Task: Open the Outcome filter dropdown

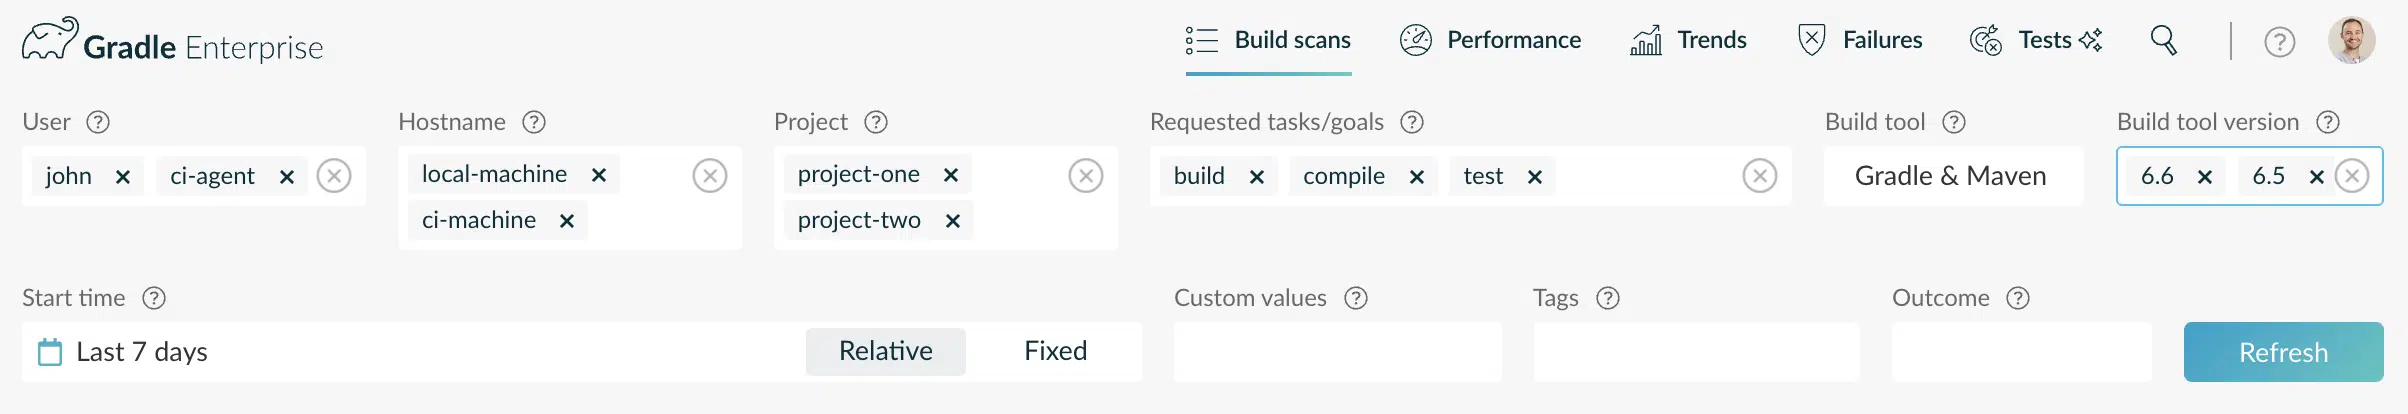Action: pos(2021,352)
